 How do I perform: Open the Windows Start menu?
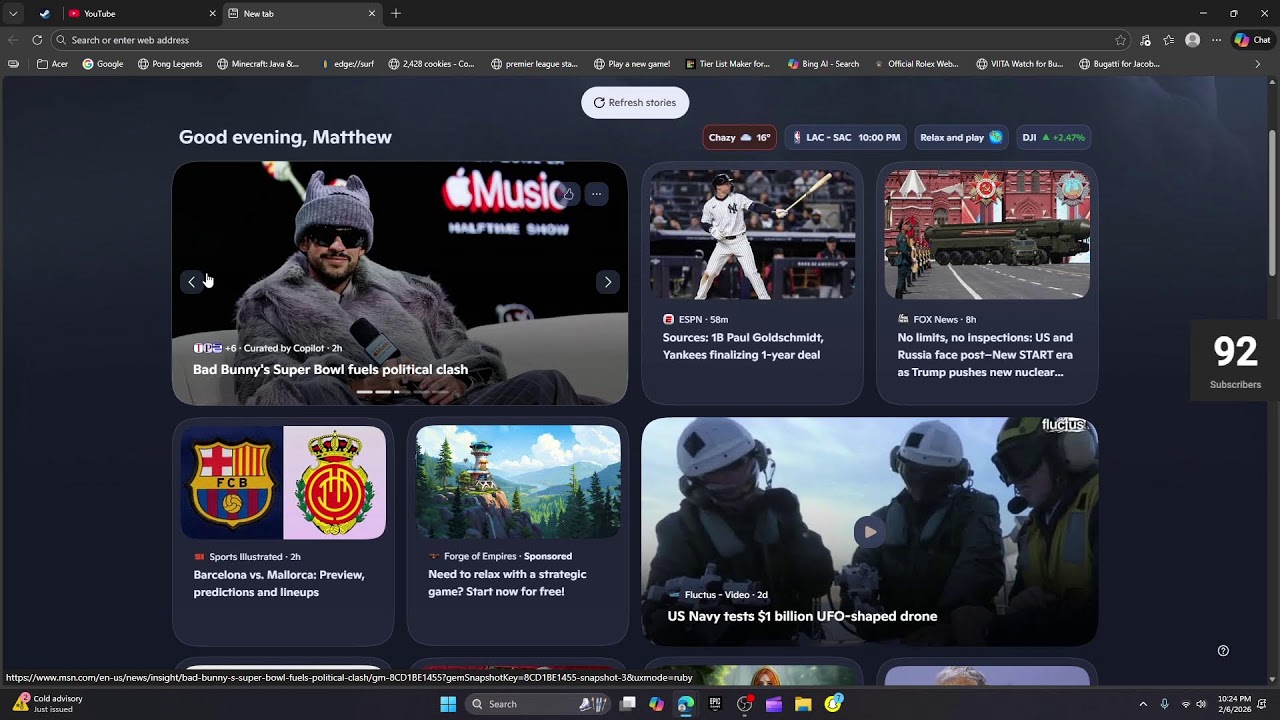(x=448, y=704)
